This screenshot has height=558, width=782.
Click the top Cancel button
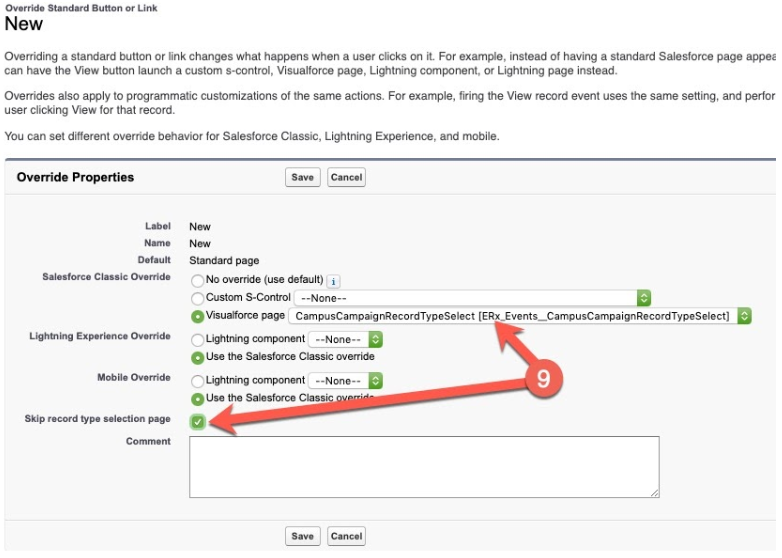click(x=346, y=177)
